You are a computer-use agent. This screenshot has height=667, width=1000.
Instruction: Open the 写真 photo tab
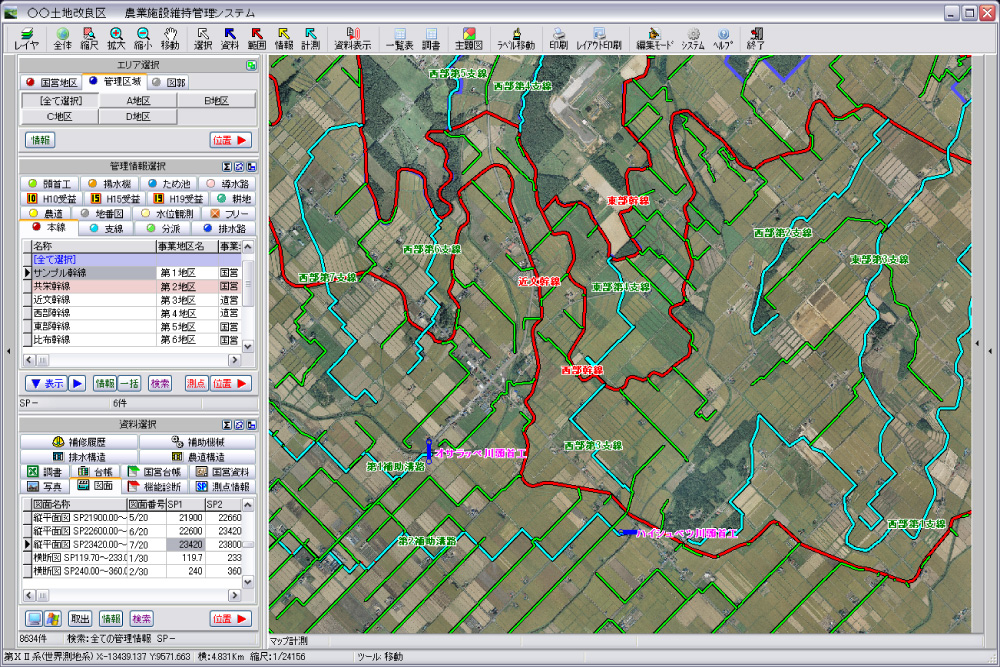click(47, 485)
